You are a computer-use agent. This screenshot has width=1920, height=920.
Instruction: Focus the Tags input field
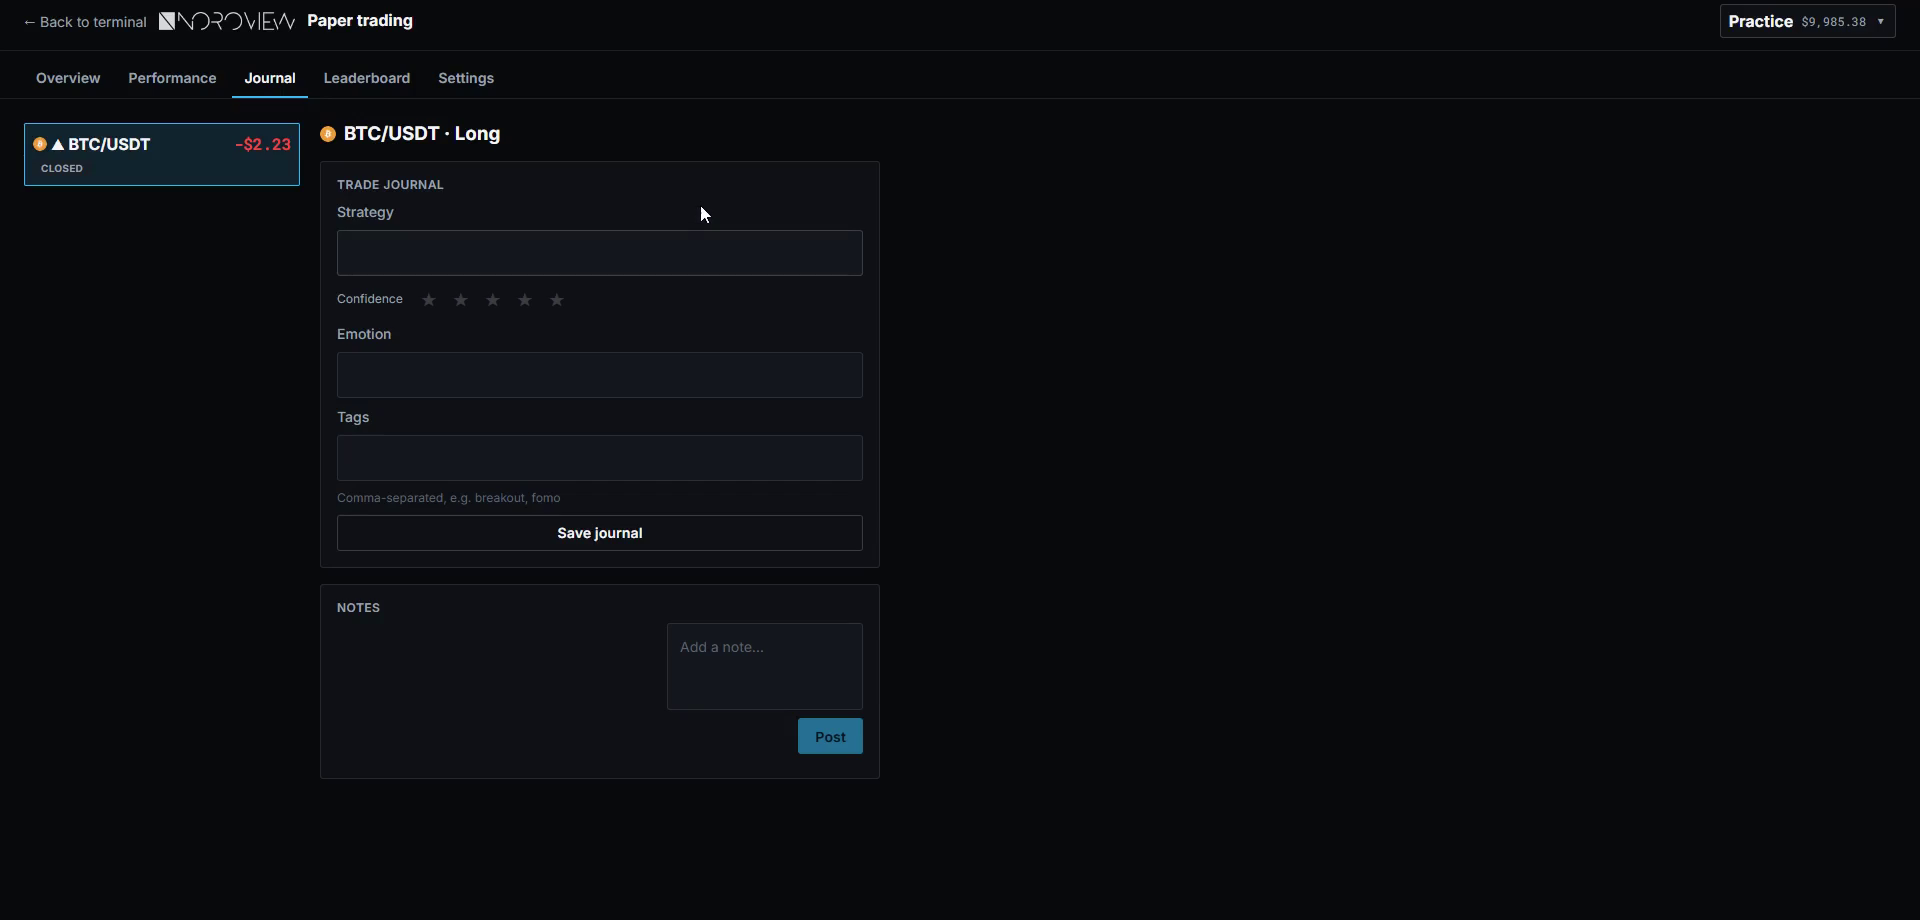point(600,458)
